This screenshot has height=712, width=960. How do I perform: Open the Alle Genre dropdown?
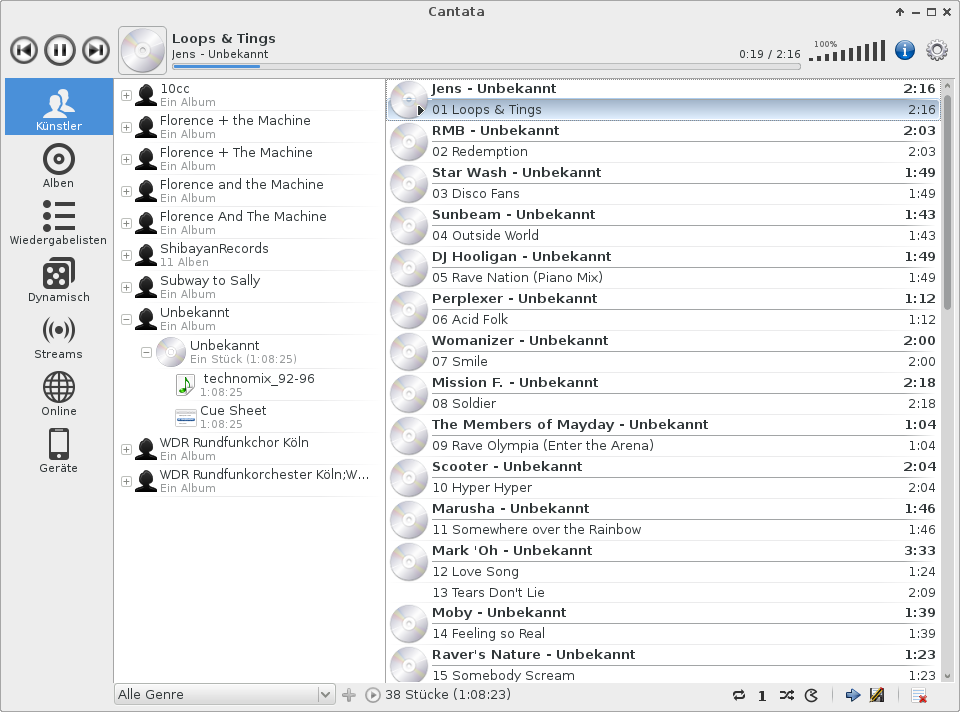(x=225, y=695)
